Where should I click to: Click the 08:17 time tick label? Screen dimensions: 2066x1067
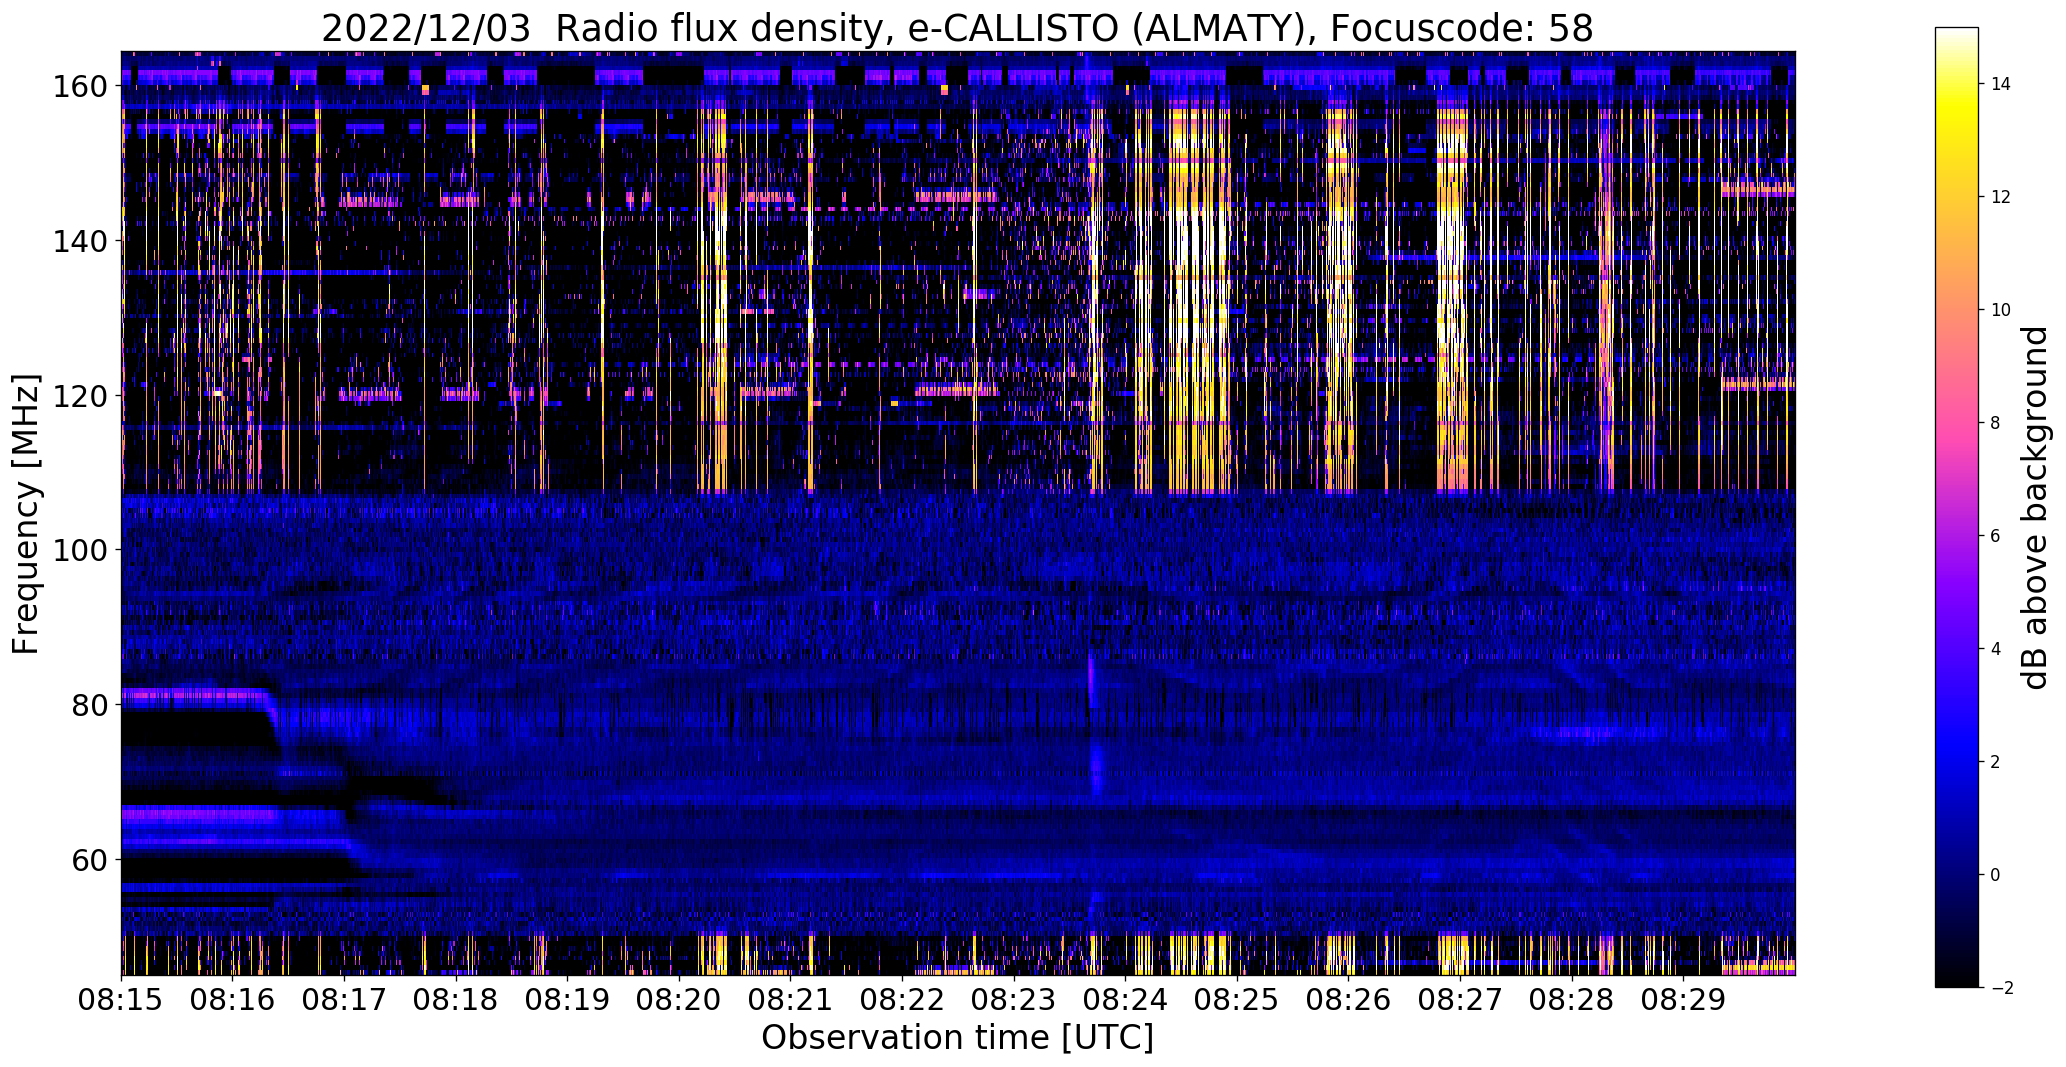344,999
